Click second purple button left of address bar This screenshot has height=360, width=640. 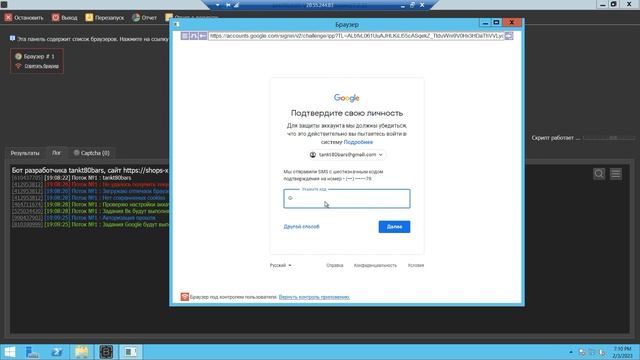(x=194, y=36)
